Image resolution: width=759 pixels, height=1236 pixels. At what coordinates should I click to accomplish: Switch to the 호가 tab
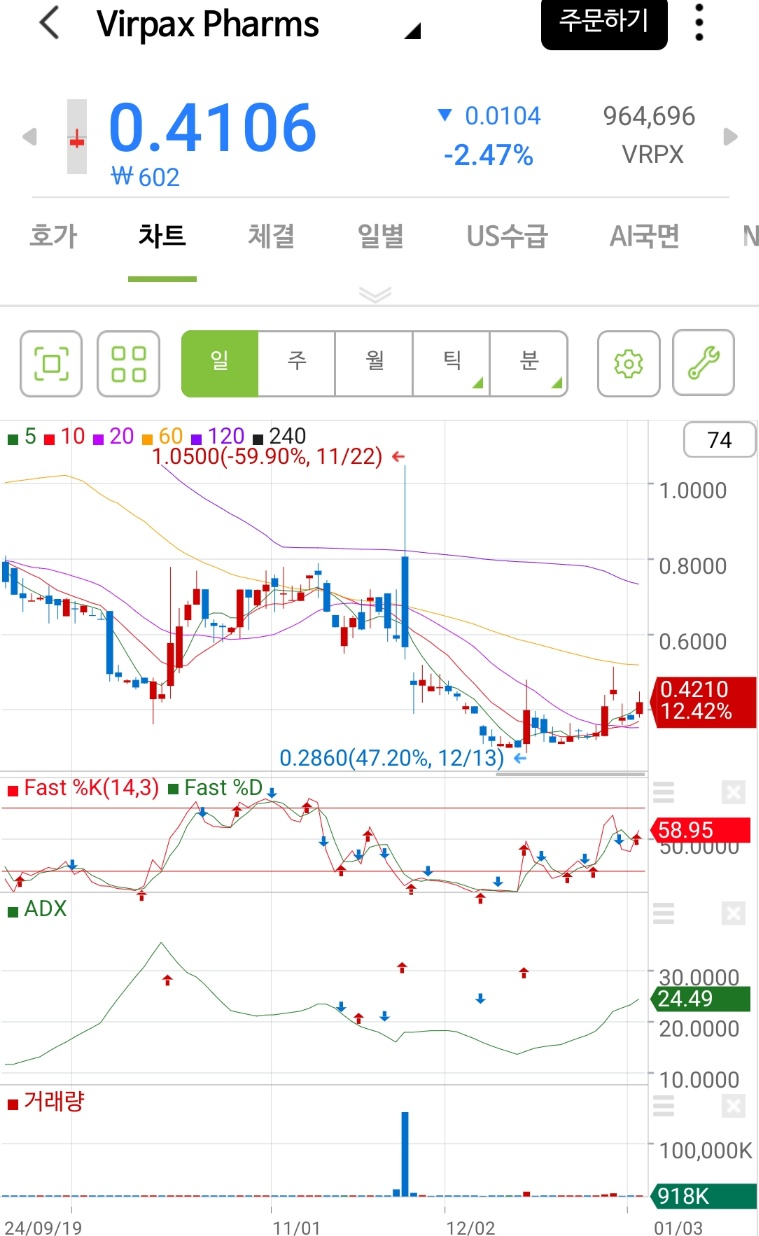[53, 237]
